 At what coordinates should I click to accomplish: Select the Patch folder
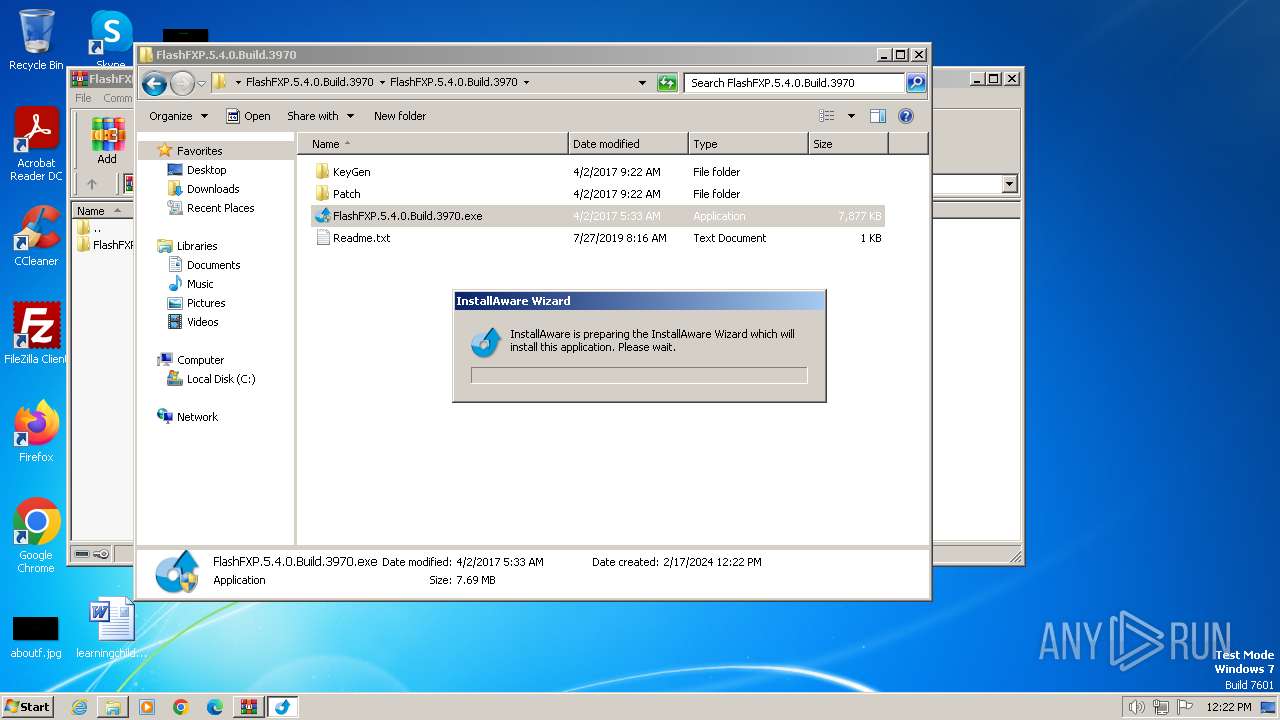click(x=346, y=194)
